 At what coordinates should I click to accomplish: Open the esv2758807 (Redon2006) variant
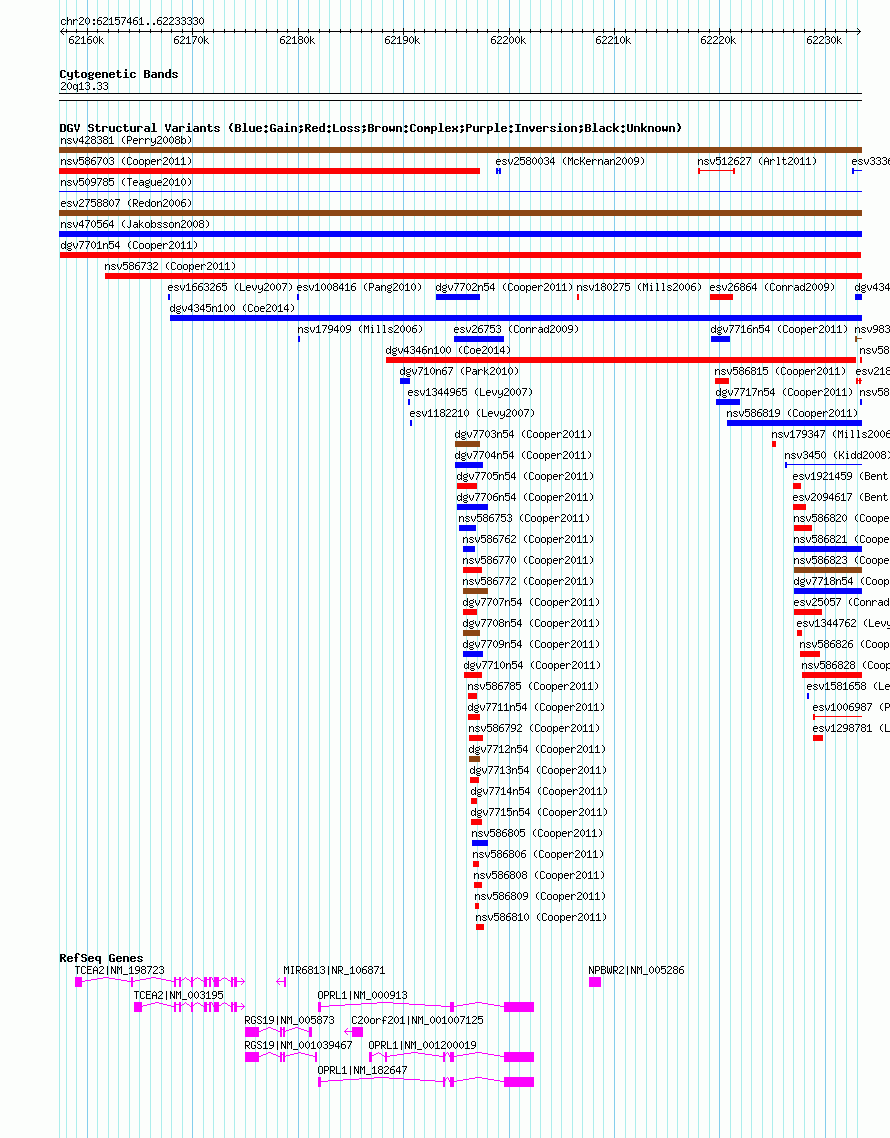(126, 203)
